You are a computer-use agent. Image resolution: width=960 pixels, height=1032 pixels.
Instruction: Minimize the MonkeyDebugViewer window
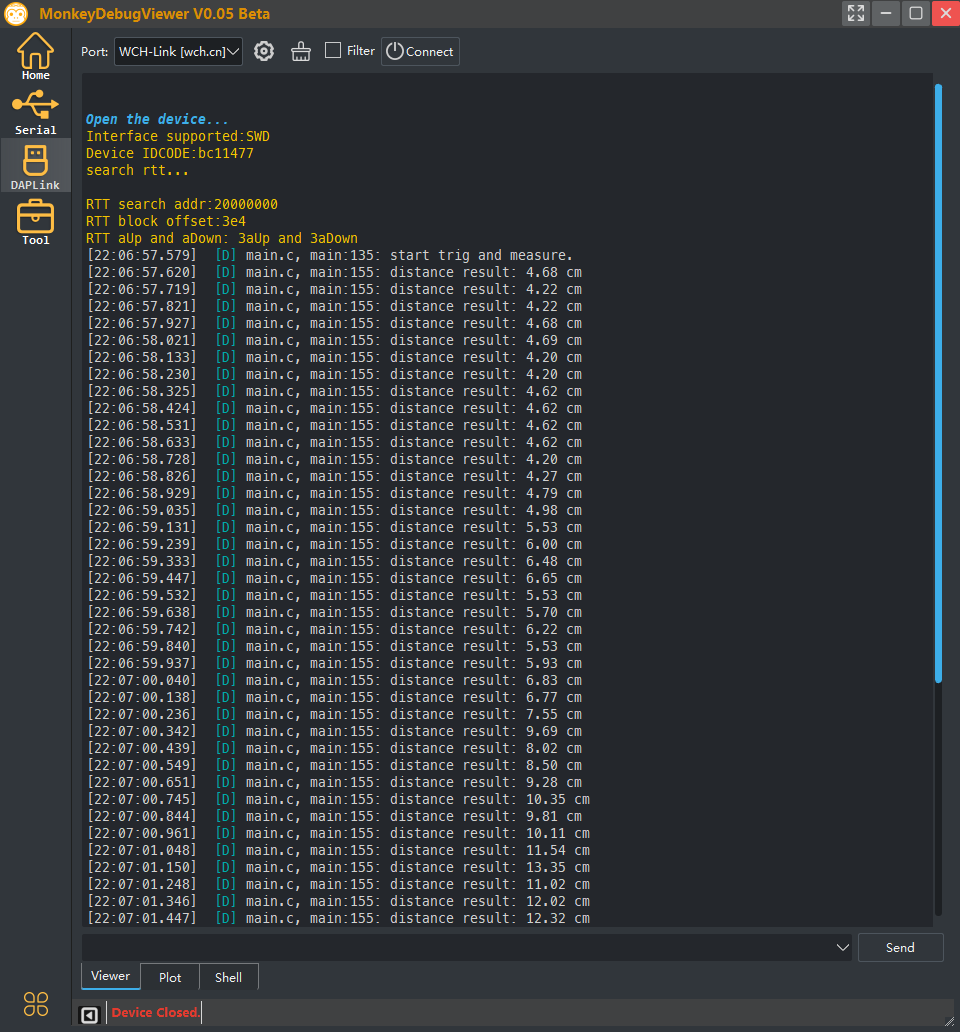tap(886, 13)
